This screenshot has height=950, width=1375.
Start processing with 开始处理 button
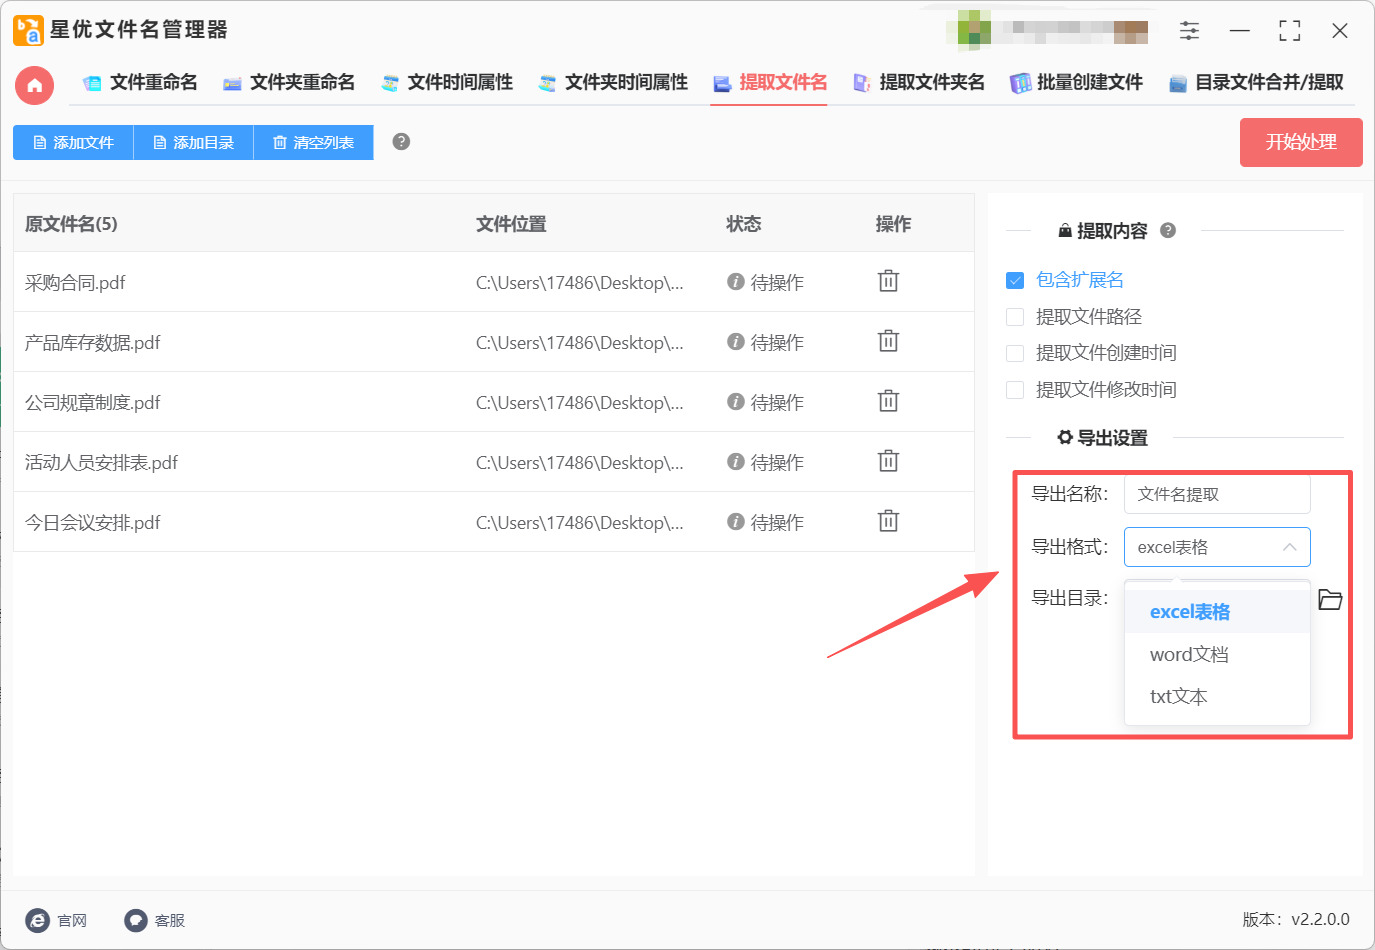coord(1301,142)
